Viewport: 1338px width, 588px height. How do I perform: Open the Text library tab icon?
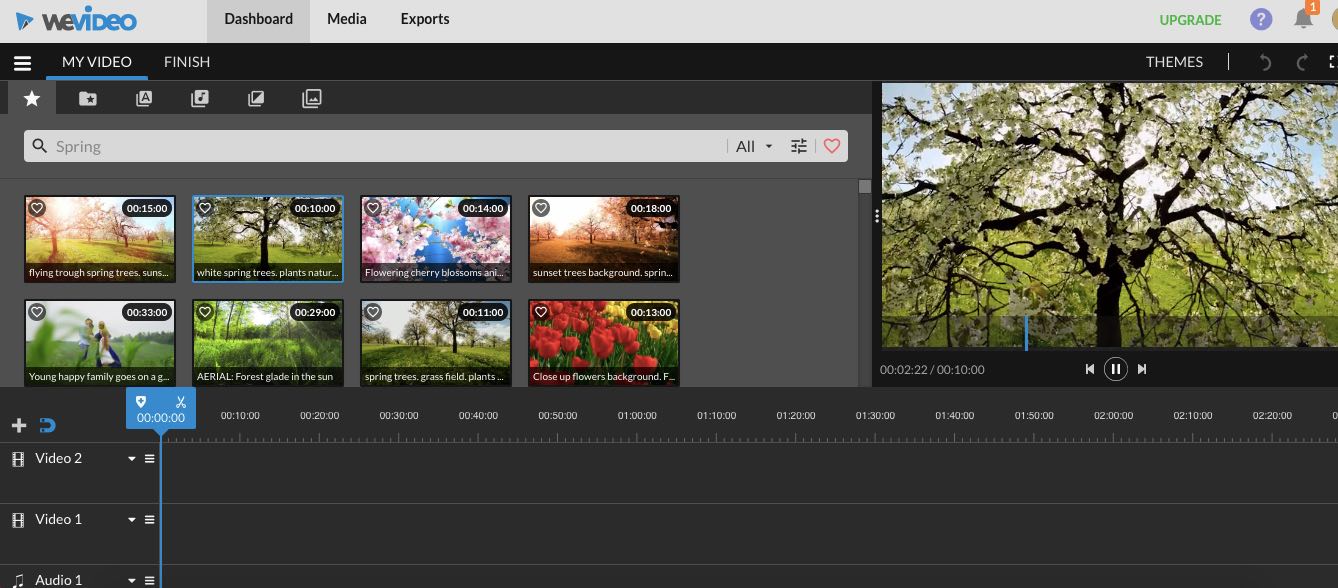point(144,98)
